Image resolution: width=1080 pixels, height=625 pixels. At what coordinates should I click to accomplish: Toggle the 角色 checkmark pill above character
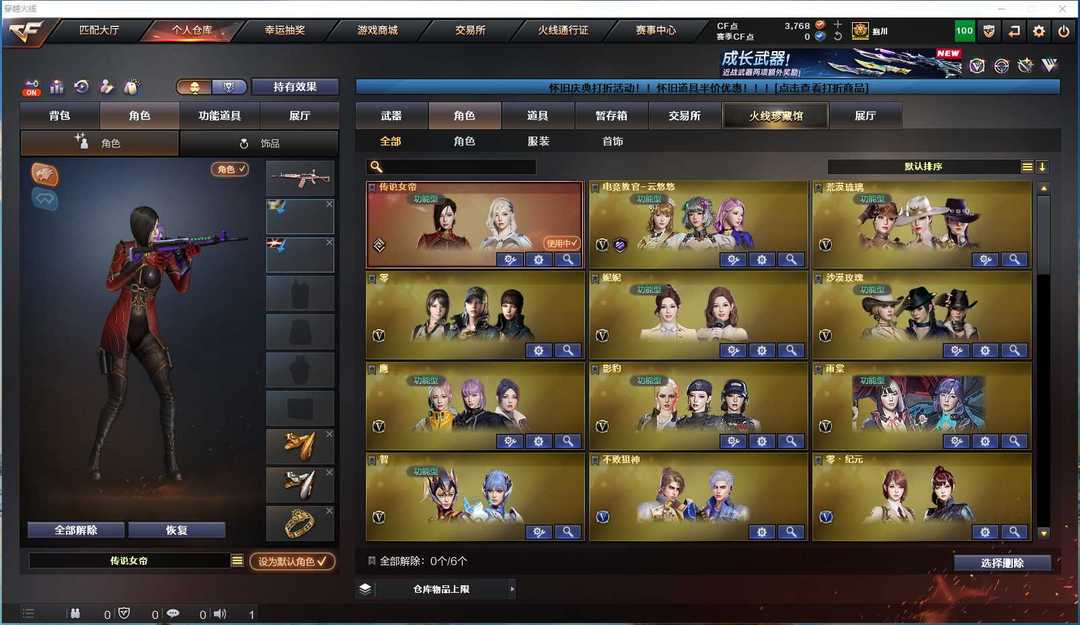click(230, 169)
